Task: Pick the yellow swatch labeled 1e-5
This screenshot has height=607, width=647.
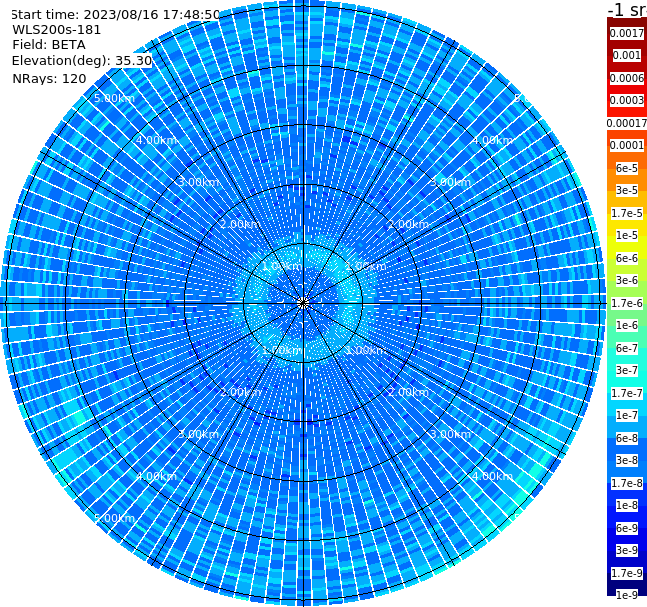Action: [627, 235]
